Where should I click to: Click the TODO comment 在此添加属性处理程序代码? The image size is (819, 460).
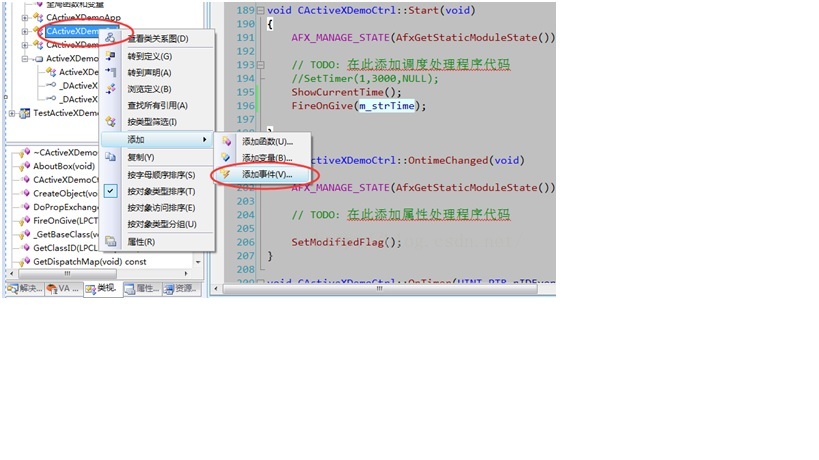(428, 215)
